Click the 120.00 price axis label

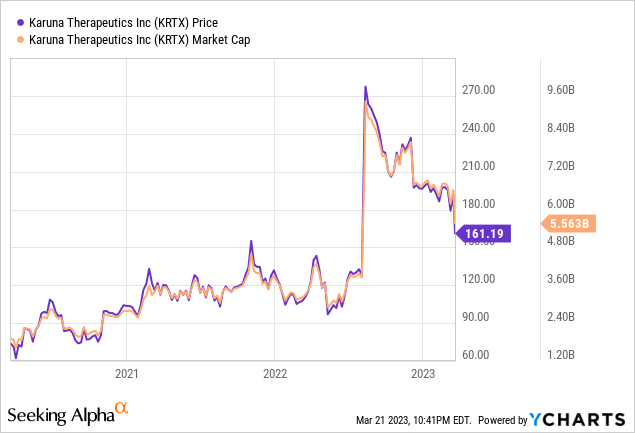click(481, 279)
